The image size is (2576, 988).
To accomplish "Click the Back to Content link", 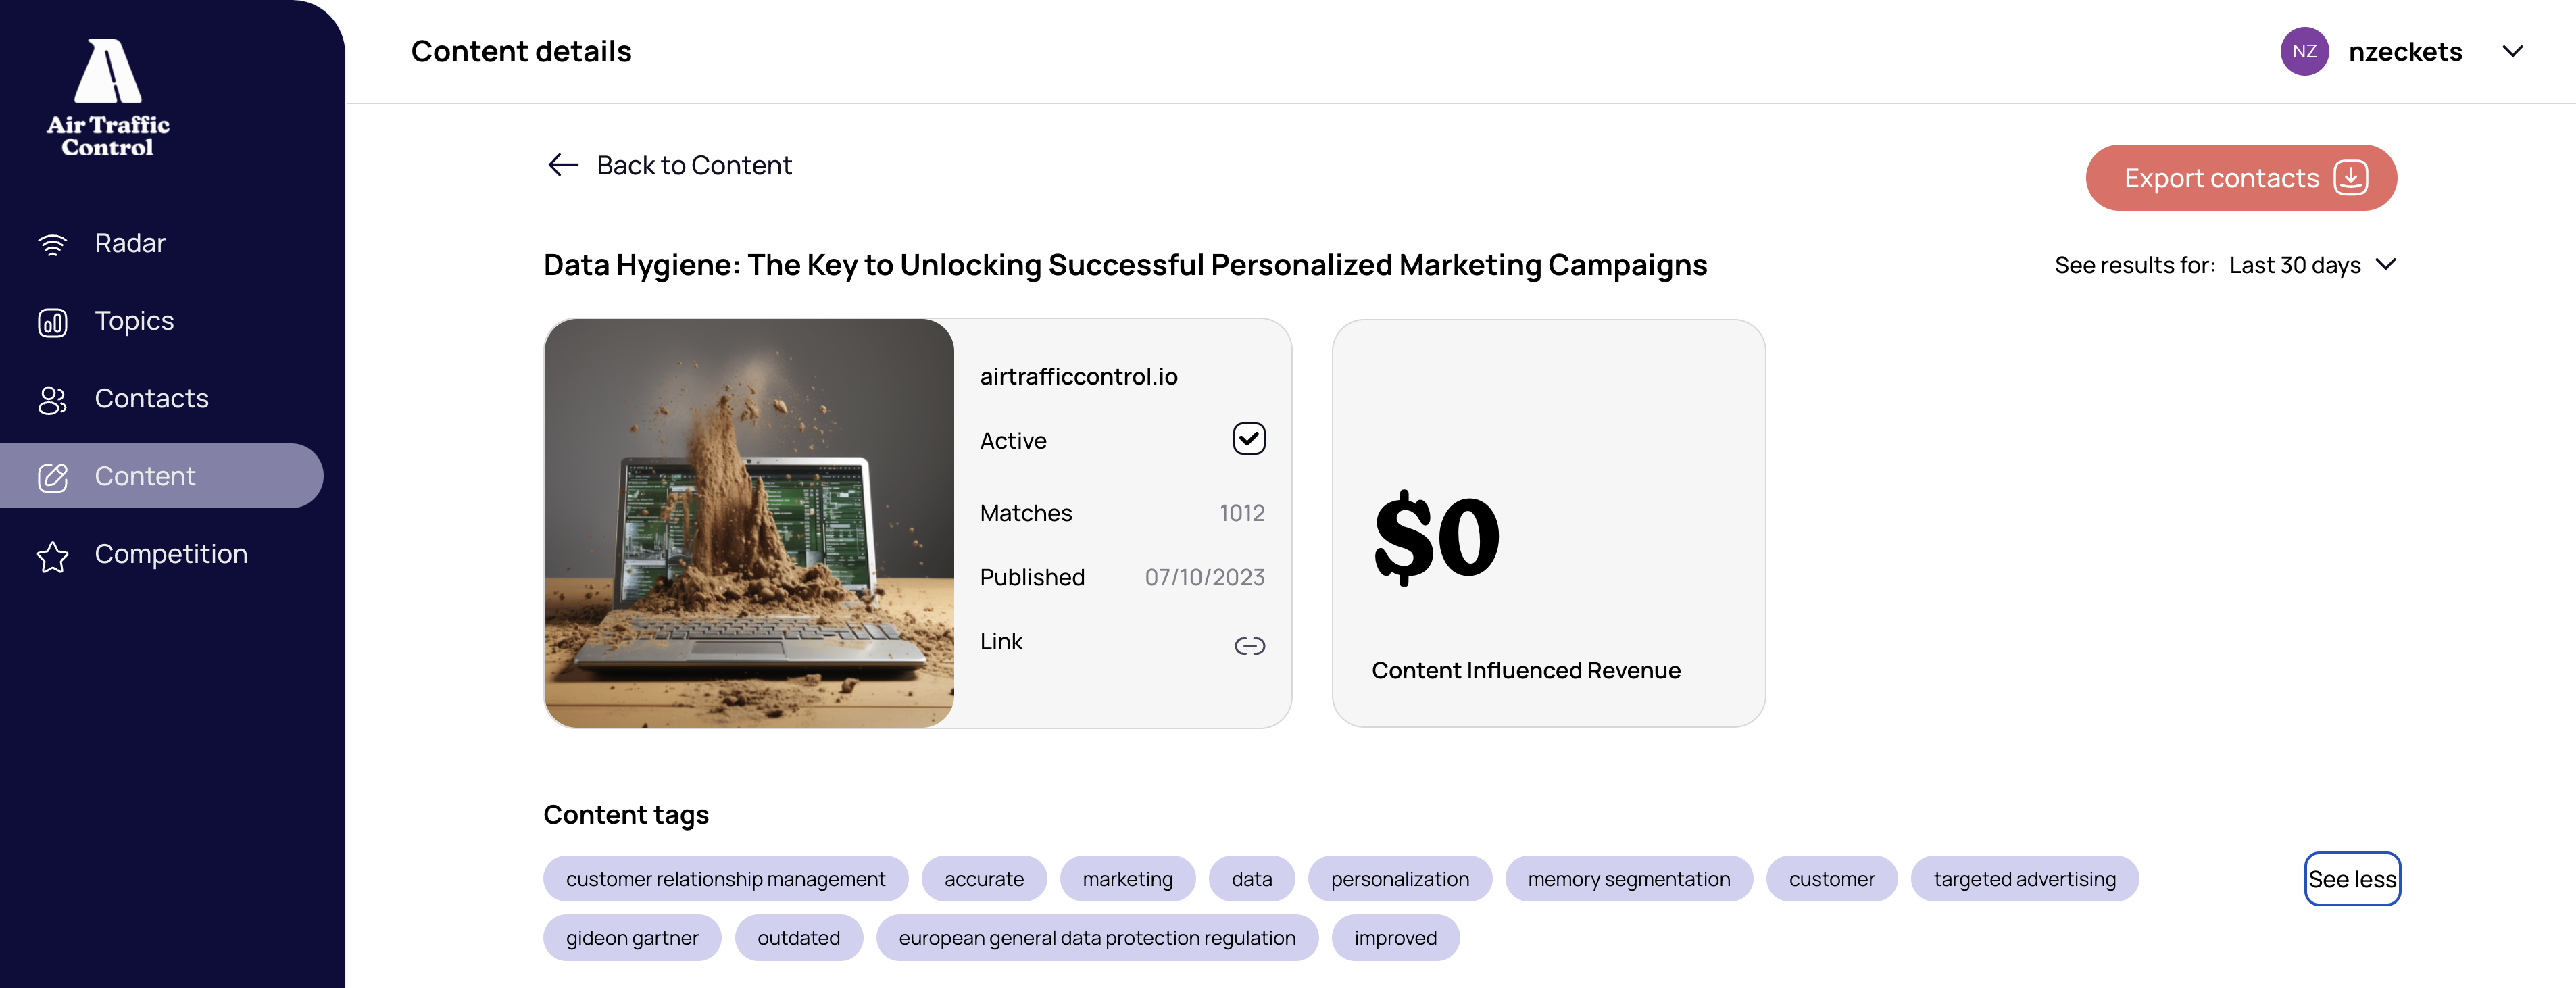I will [x=693, y=165].
